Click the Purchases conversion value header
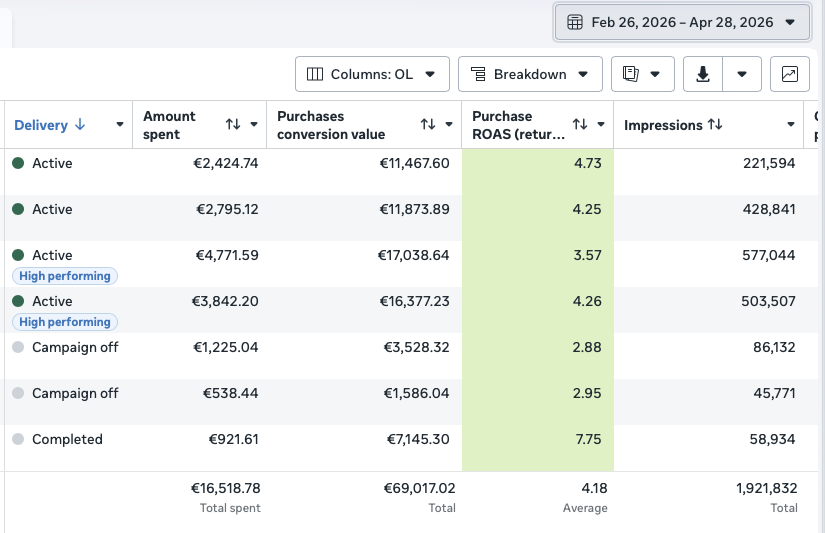Viewport: 825px width, 533px height. [331, 125]
